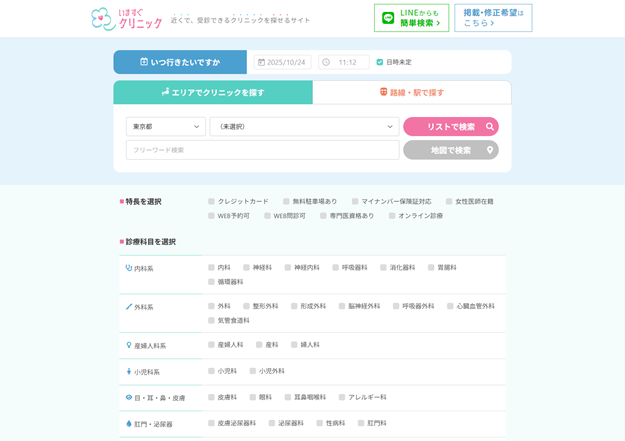Click the 地図で検索 button
The image size is (625, 441).
pyautogui.click(x=451, y=150)
